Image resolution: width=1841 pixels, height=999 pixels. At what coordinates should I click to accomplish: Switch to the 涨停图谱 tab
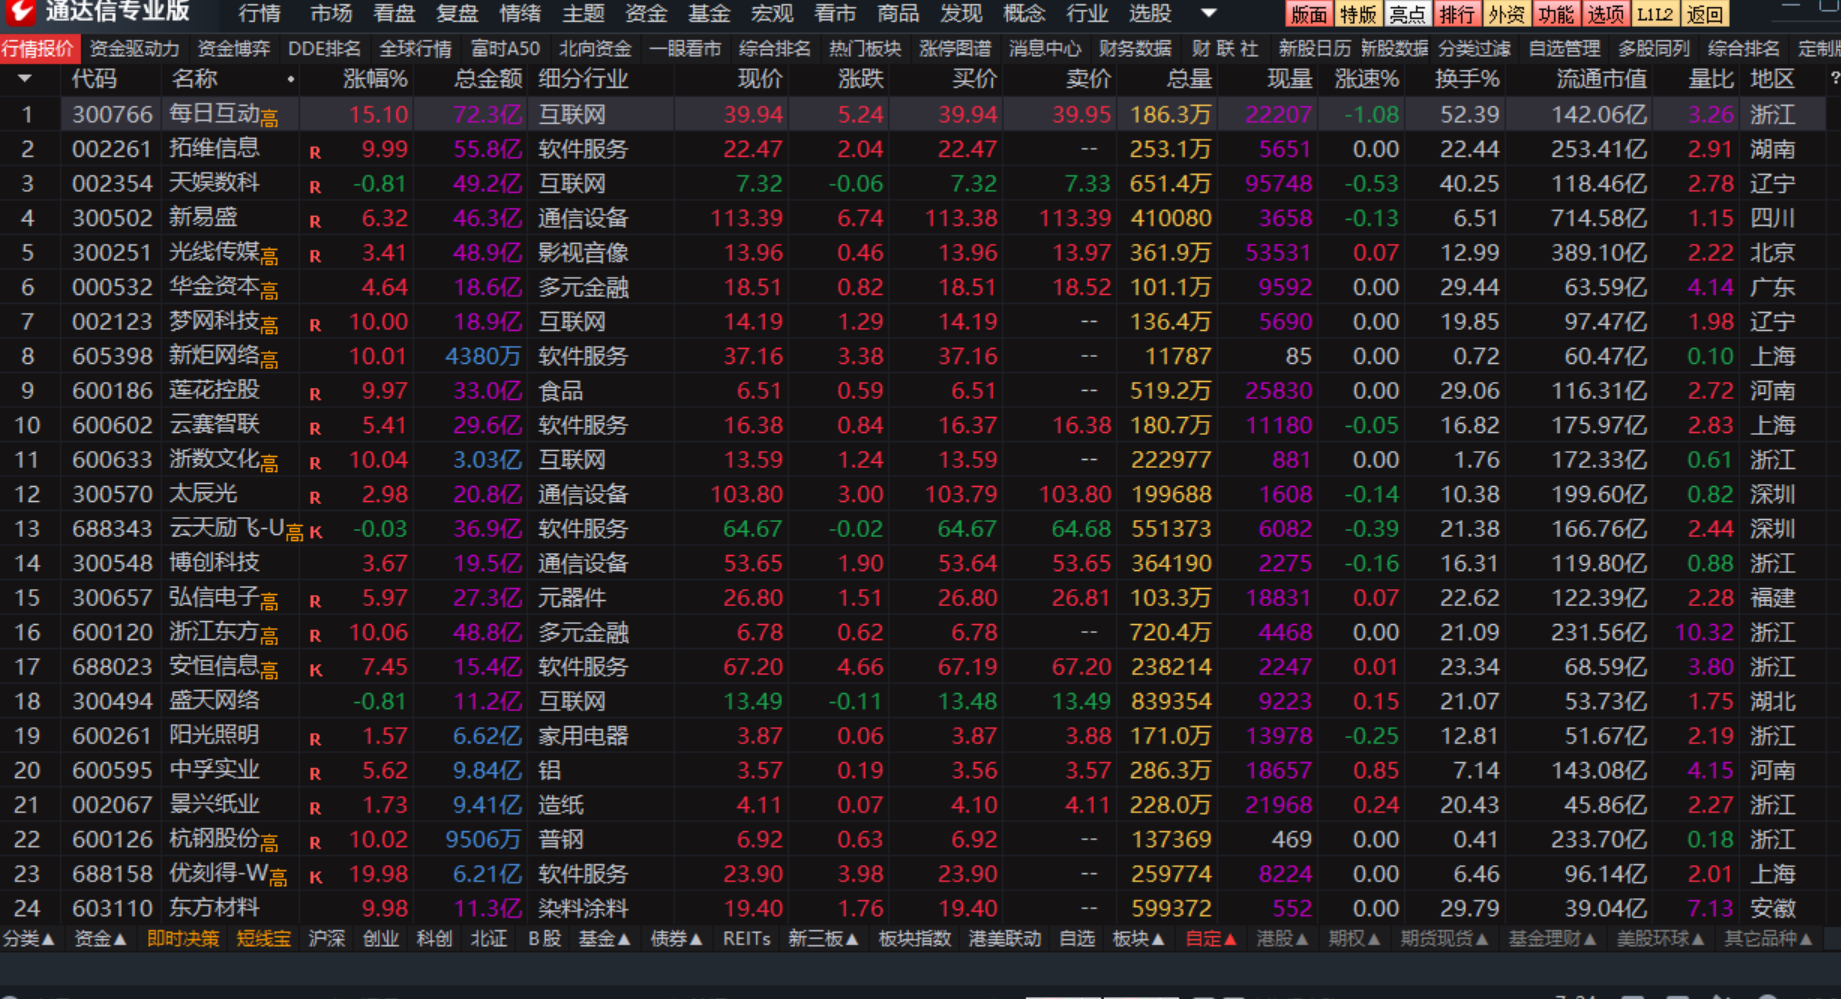pos(955,48)
